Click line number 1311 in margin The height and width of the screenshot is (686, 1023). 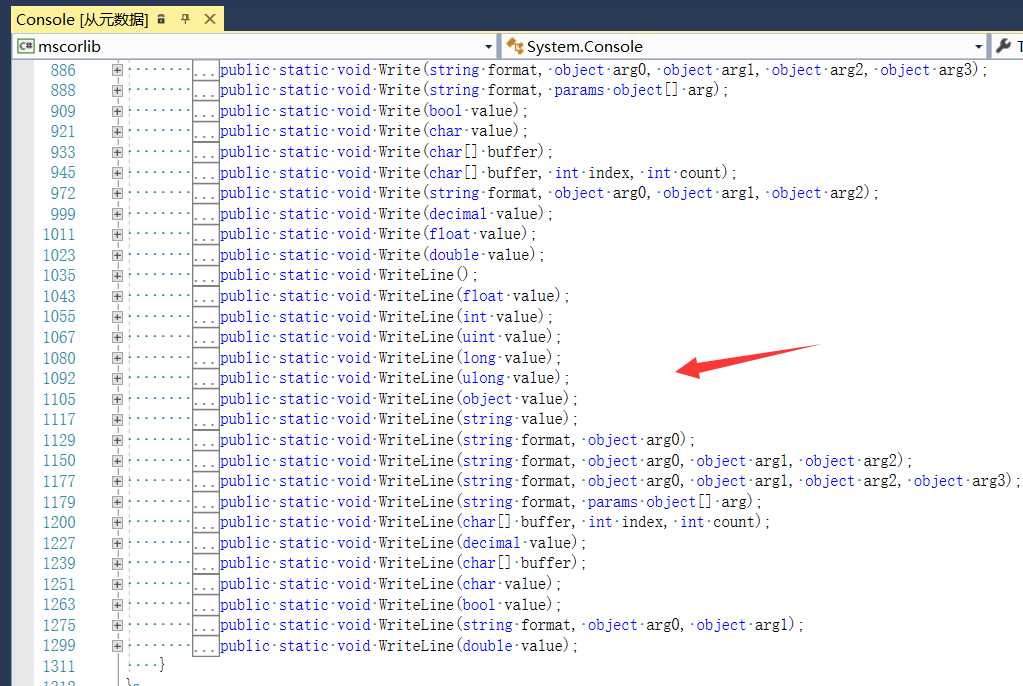(x=59, y=666)
